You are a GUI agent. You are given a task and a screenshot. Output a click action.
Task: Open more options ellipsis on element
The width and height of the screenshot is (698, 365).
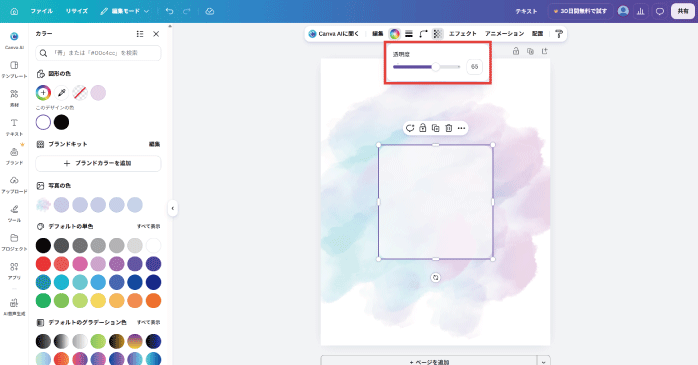tap(462, 128)
